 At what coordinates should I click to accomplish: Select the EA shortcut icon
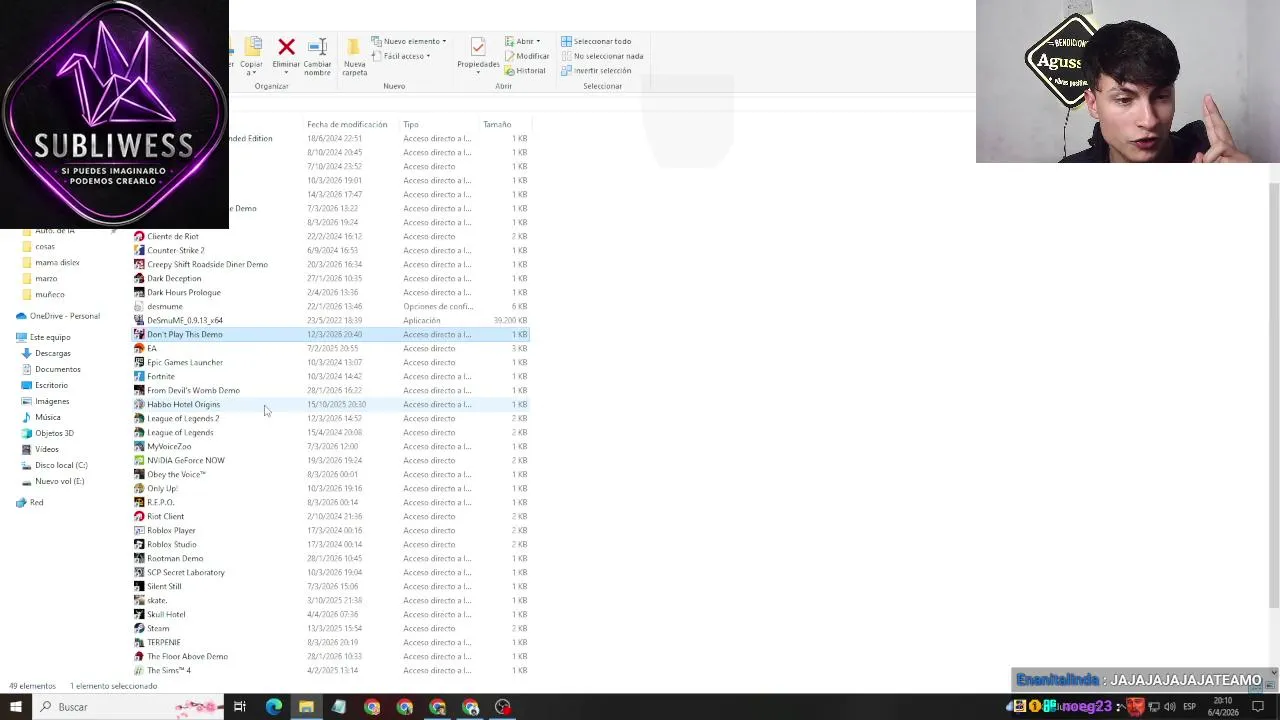click(x=139, y=348)
